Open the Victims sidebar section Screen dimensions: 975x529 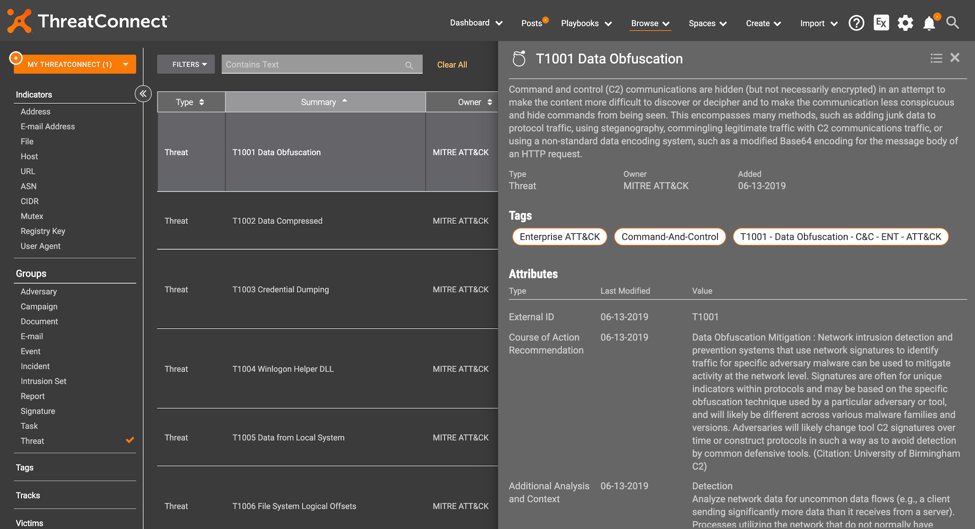29,523
